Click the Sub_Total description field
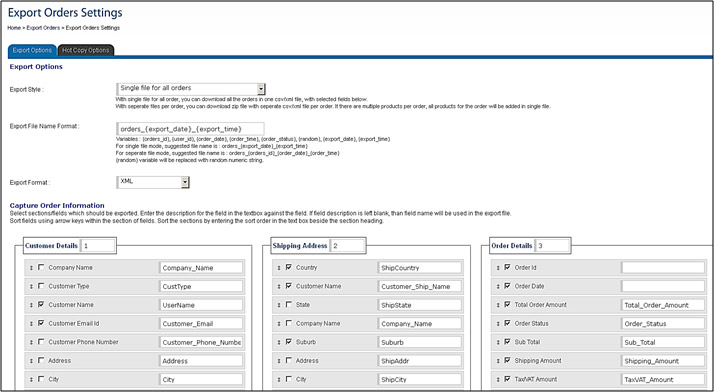Image resolution: width=714 pixels, height=392 pixels. (x=663, y=342)
